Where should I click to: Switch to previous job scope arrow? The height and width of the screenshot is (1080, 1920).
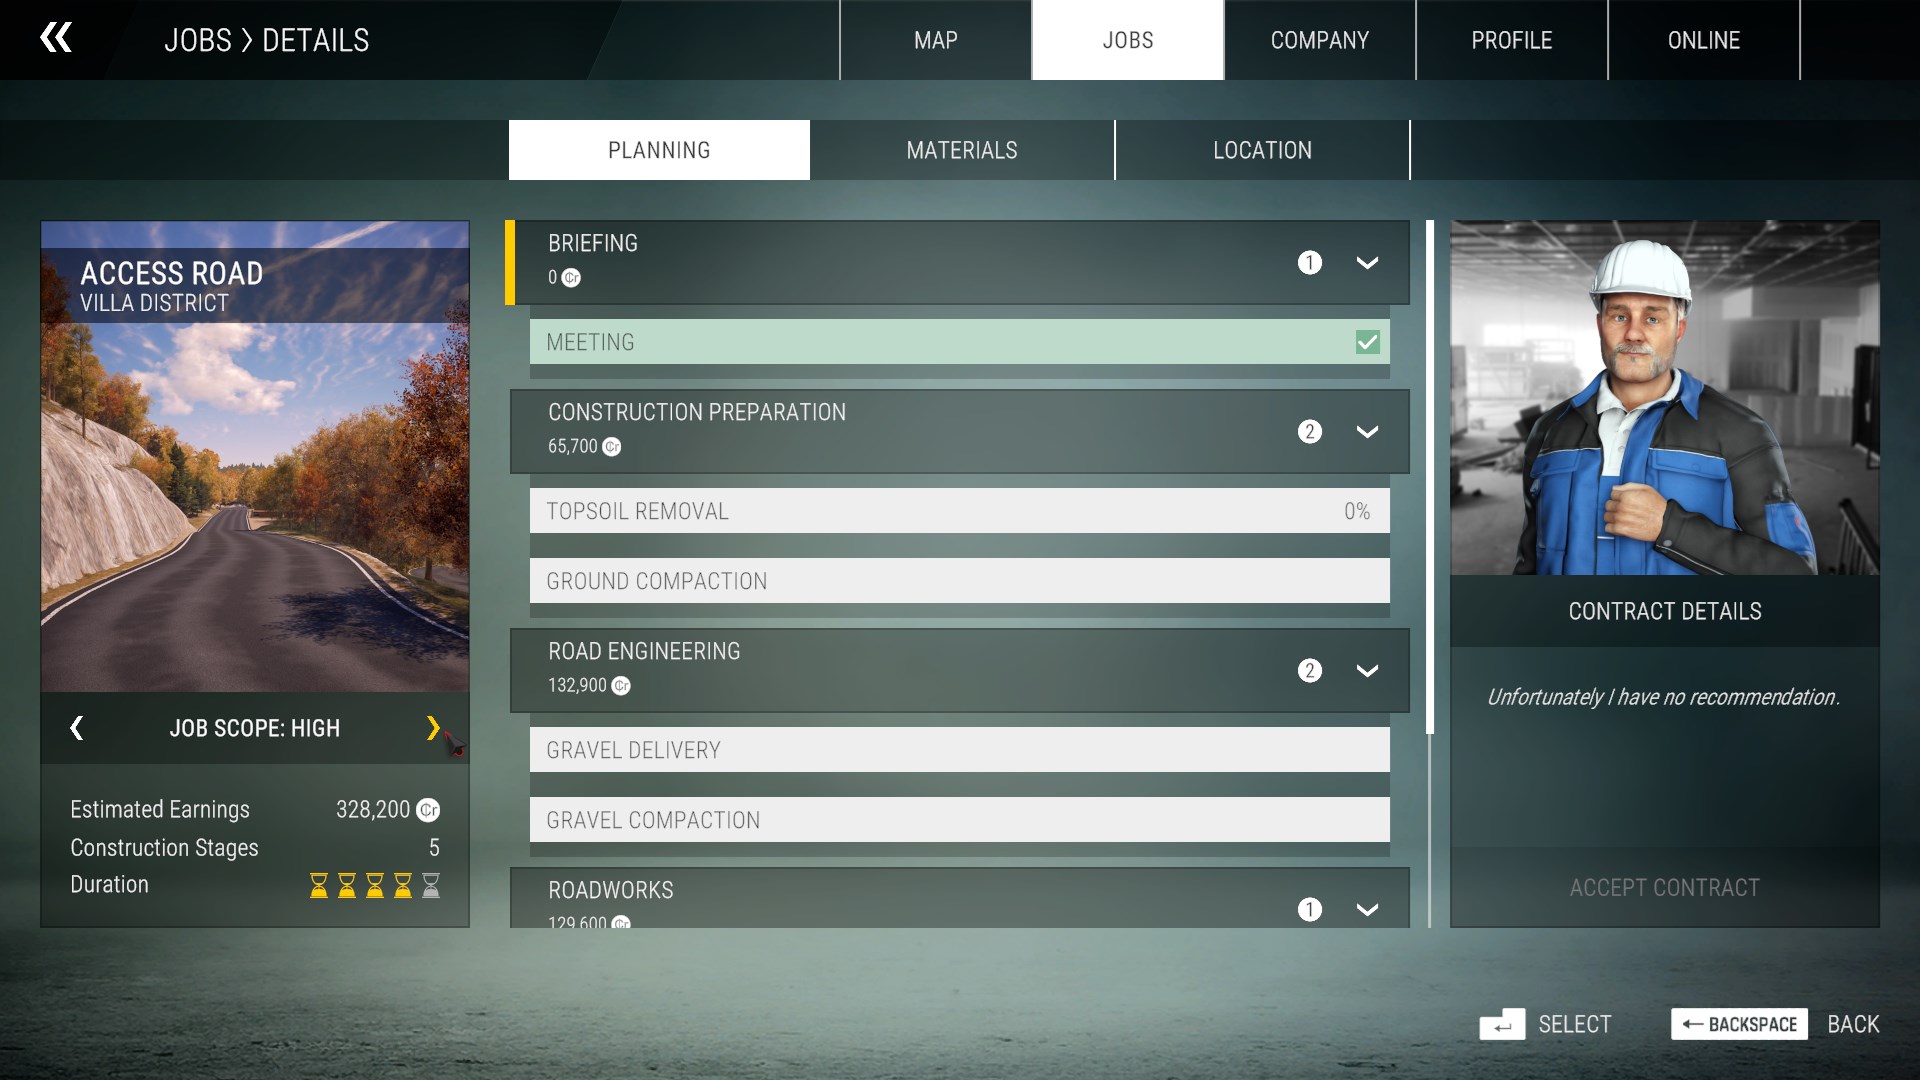pyautogui.click(x=77, y=728)
